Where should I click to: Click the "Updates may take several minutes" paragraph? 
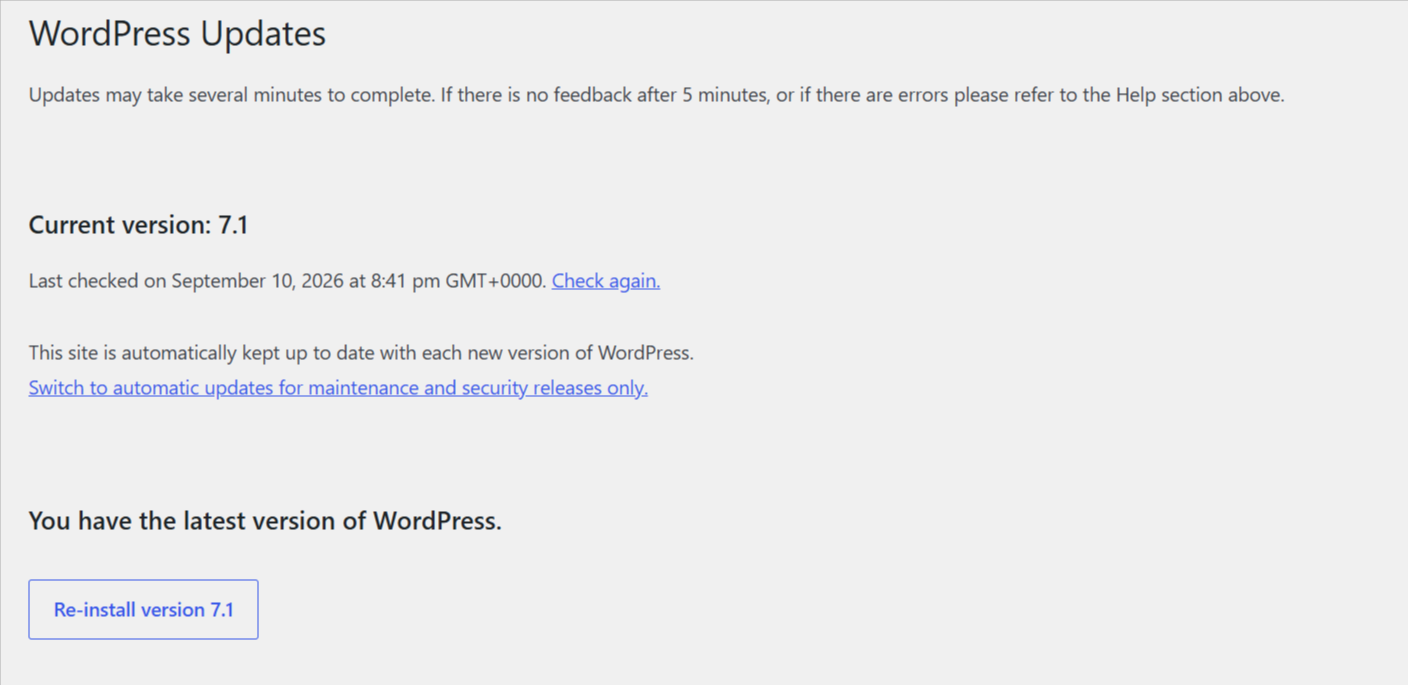(x=656, y=96)
